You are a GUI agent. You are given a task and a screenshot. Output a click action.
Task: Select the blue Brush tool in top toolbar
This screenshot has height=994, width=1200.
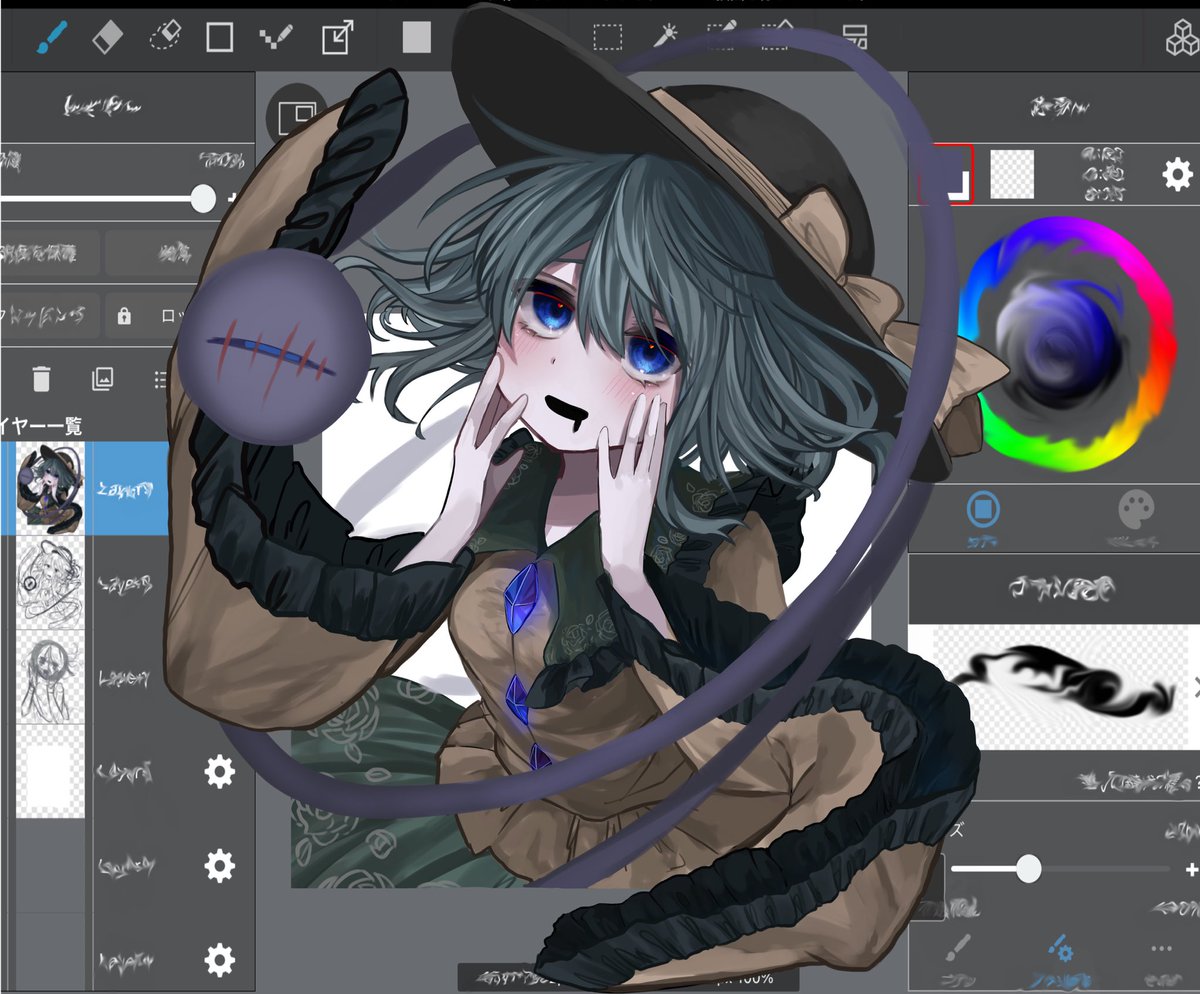click(50, 38)
